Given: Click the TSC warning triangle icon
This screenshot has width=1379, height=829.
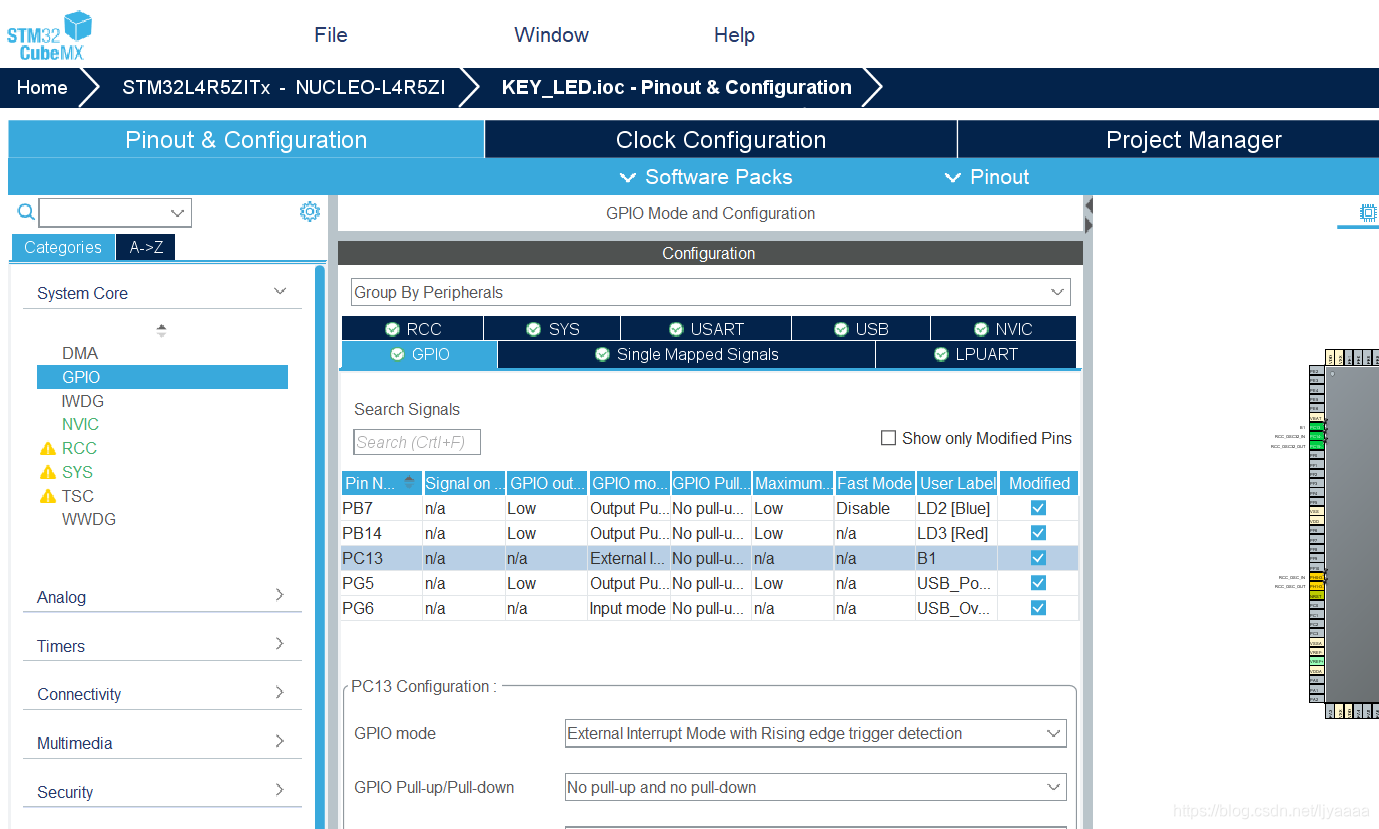Looking at the screenshot, I should click(x=47, y=496).
